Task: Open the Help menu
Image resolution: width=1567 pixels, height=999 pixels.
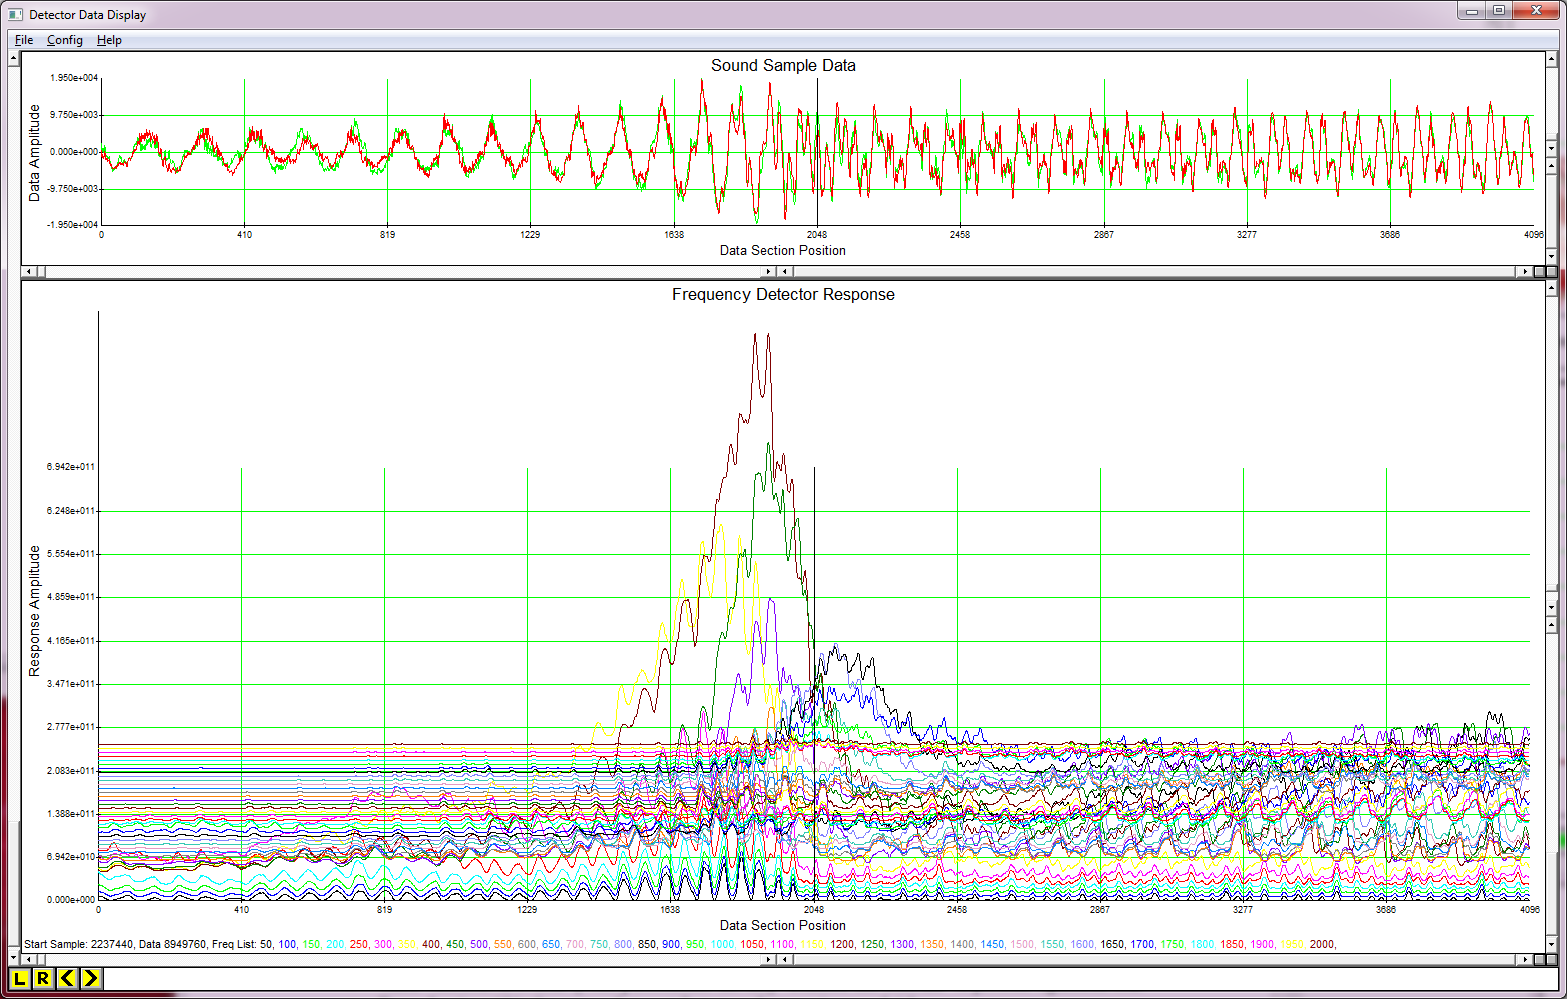Action: [109, 40]
